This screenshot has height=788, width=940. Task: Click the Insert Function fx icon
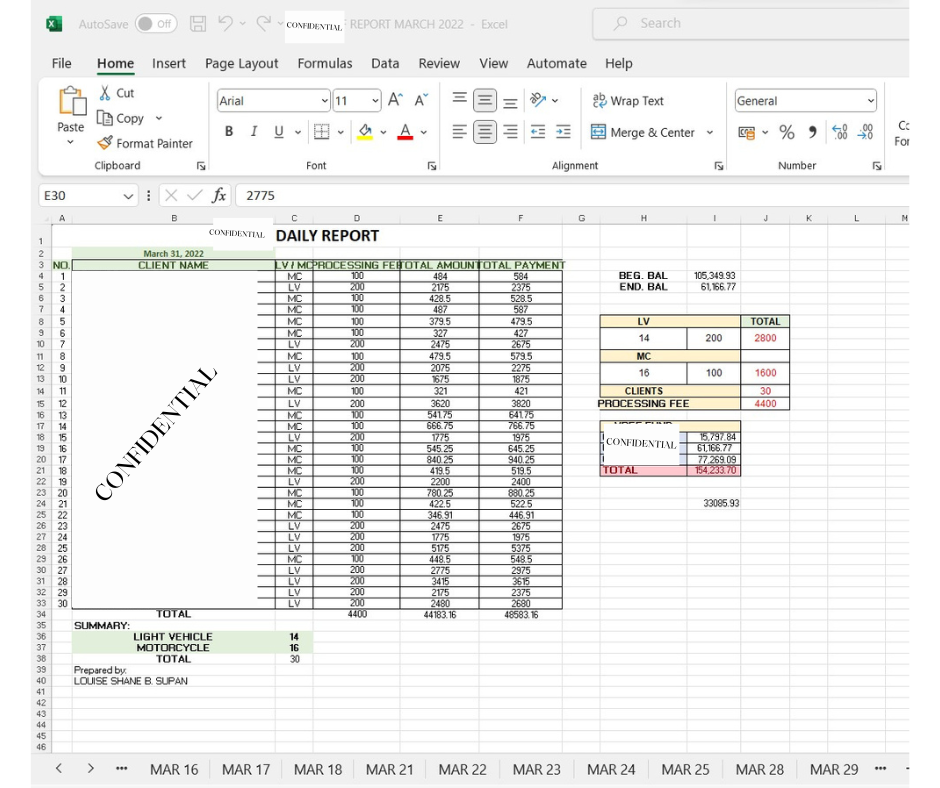click(219, 196)
